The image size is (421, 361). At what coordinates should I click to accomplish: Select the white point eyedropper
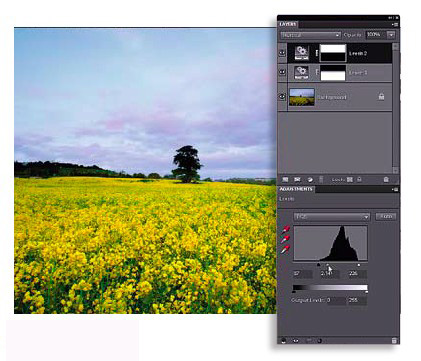286,249
